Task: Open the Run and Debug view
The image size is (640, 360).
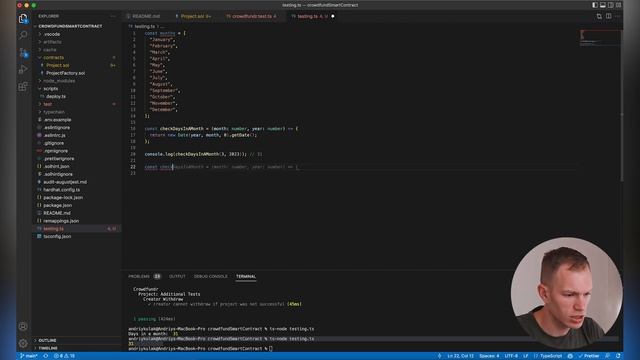Action: click(x=23, y=69)
